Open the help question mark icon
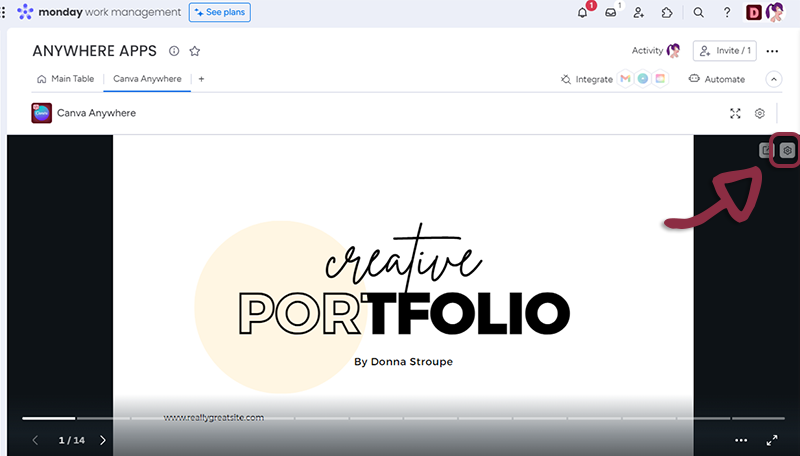This screenshot has width=800, height=456. (x=727, y=13)
